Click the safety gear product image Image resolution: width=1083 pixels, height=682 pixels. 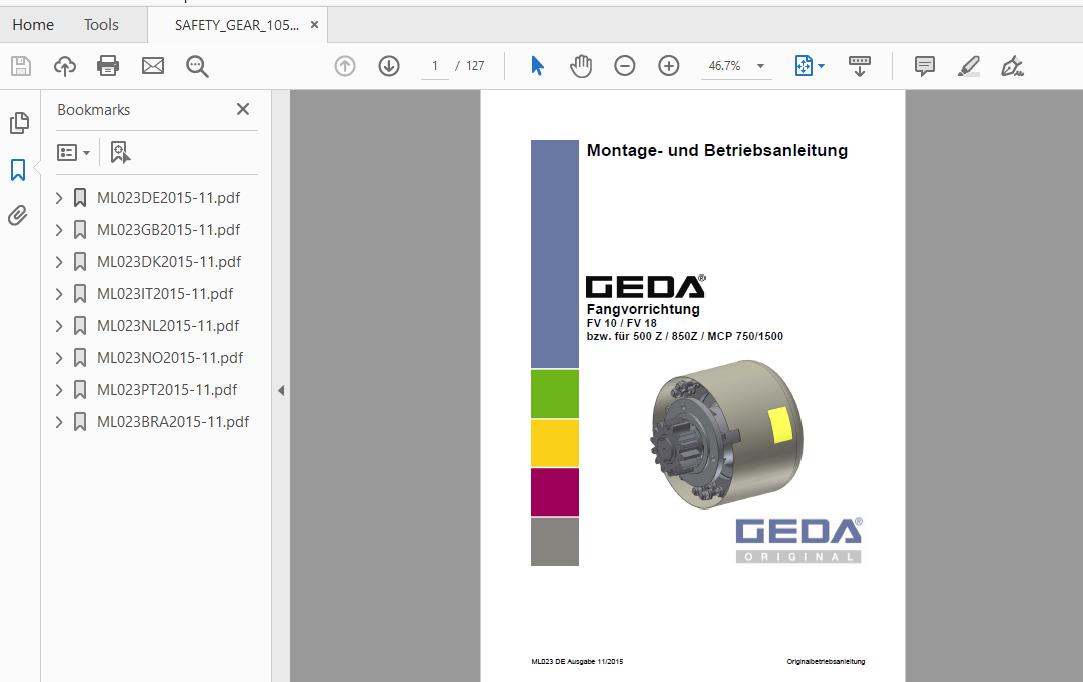(x=727, y=433)
